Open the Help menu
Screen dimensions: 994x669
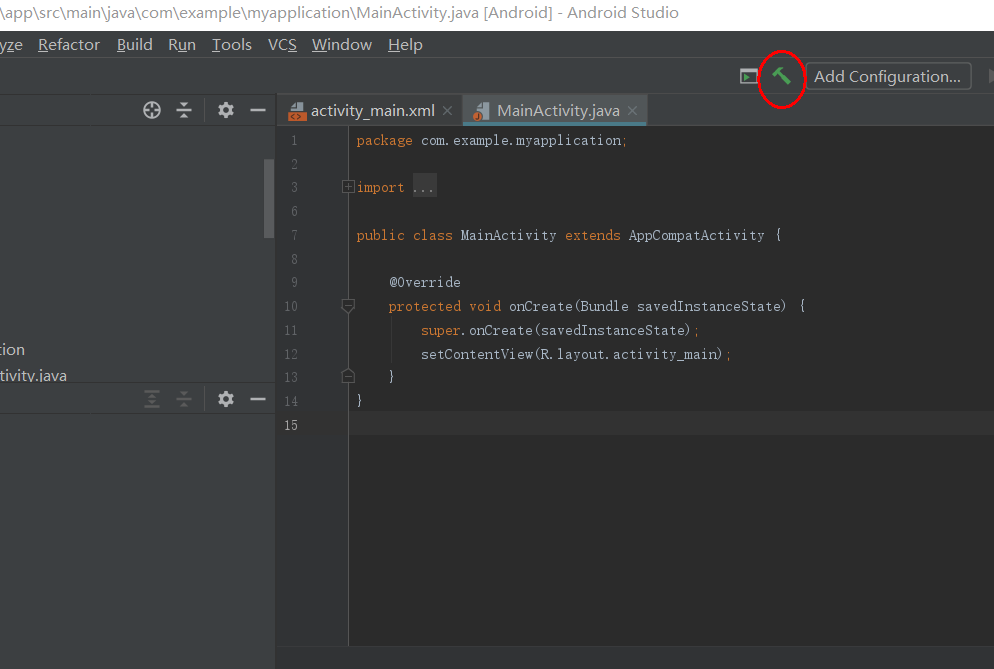point(405,45)
